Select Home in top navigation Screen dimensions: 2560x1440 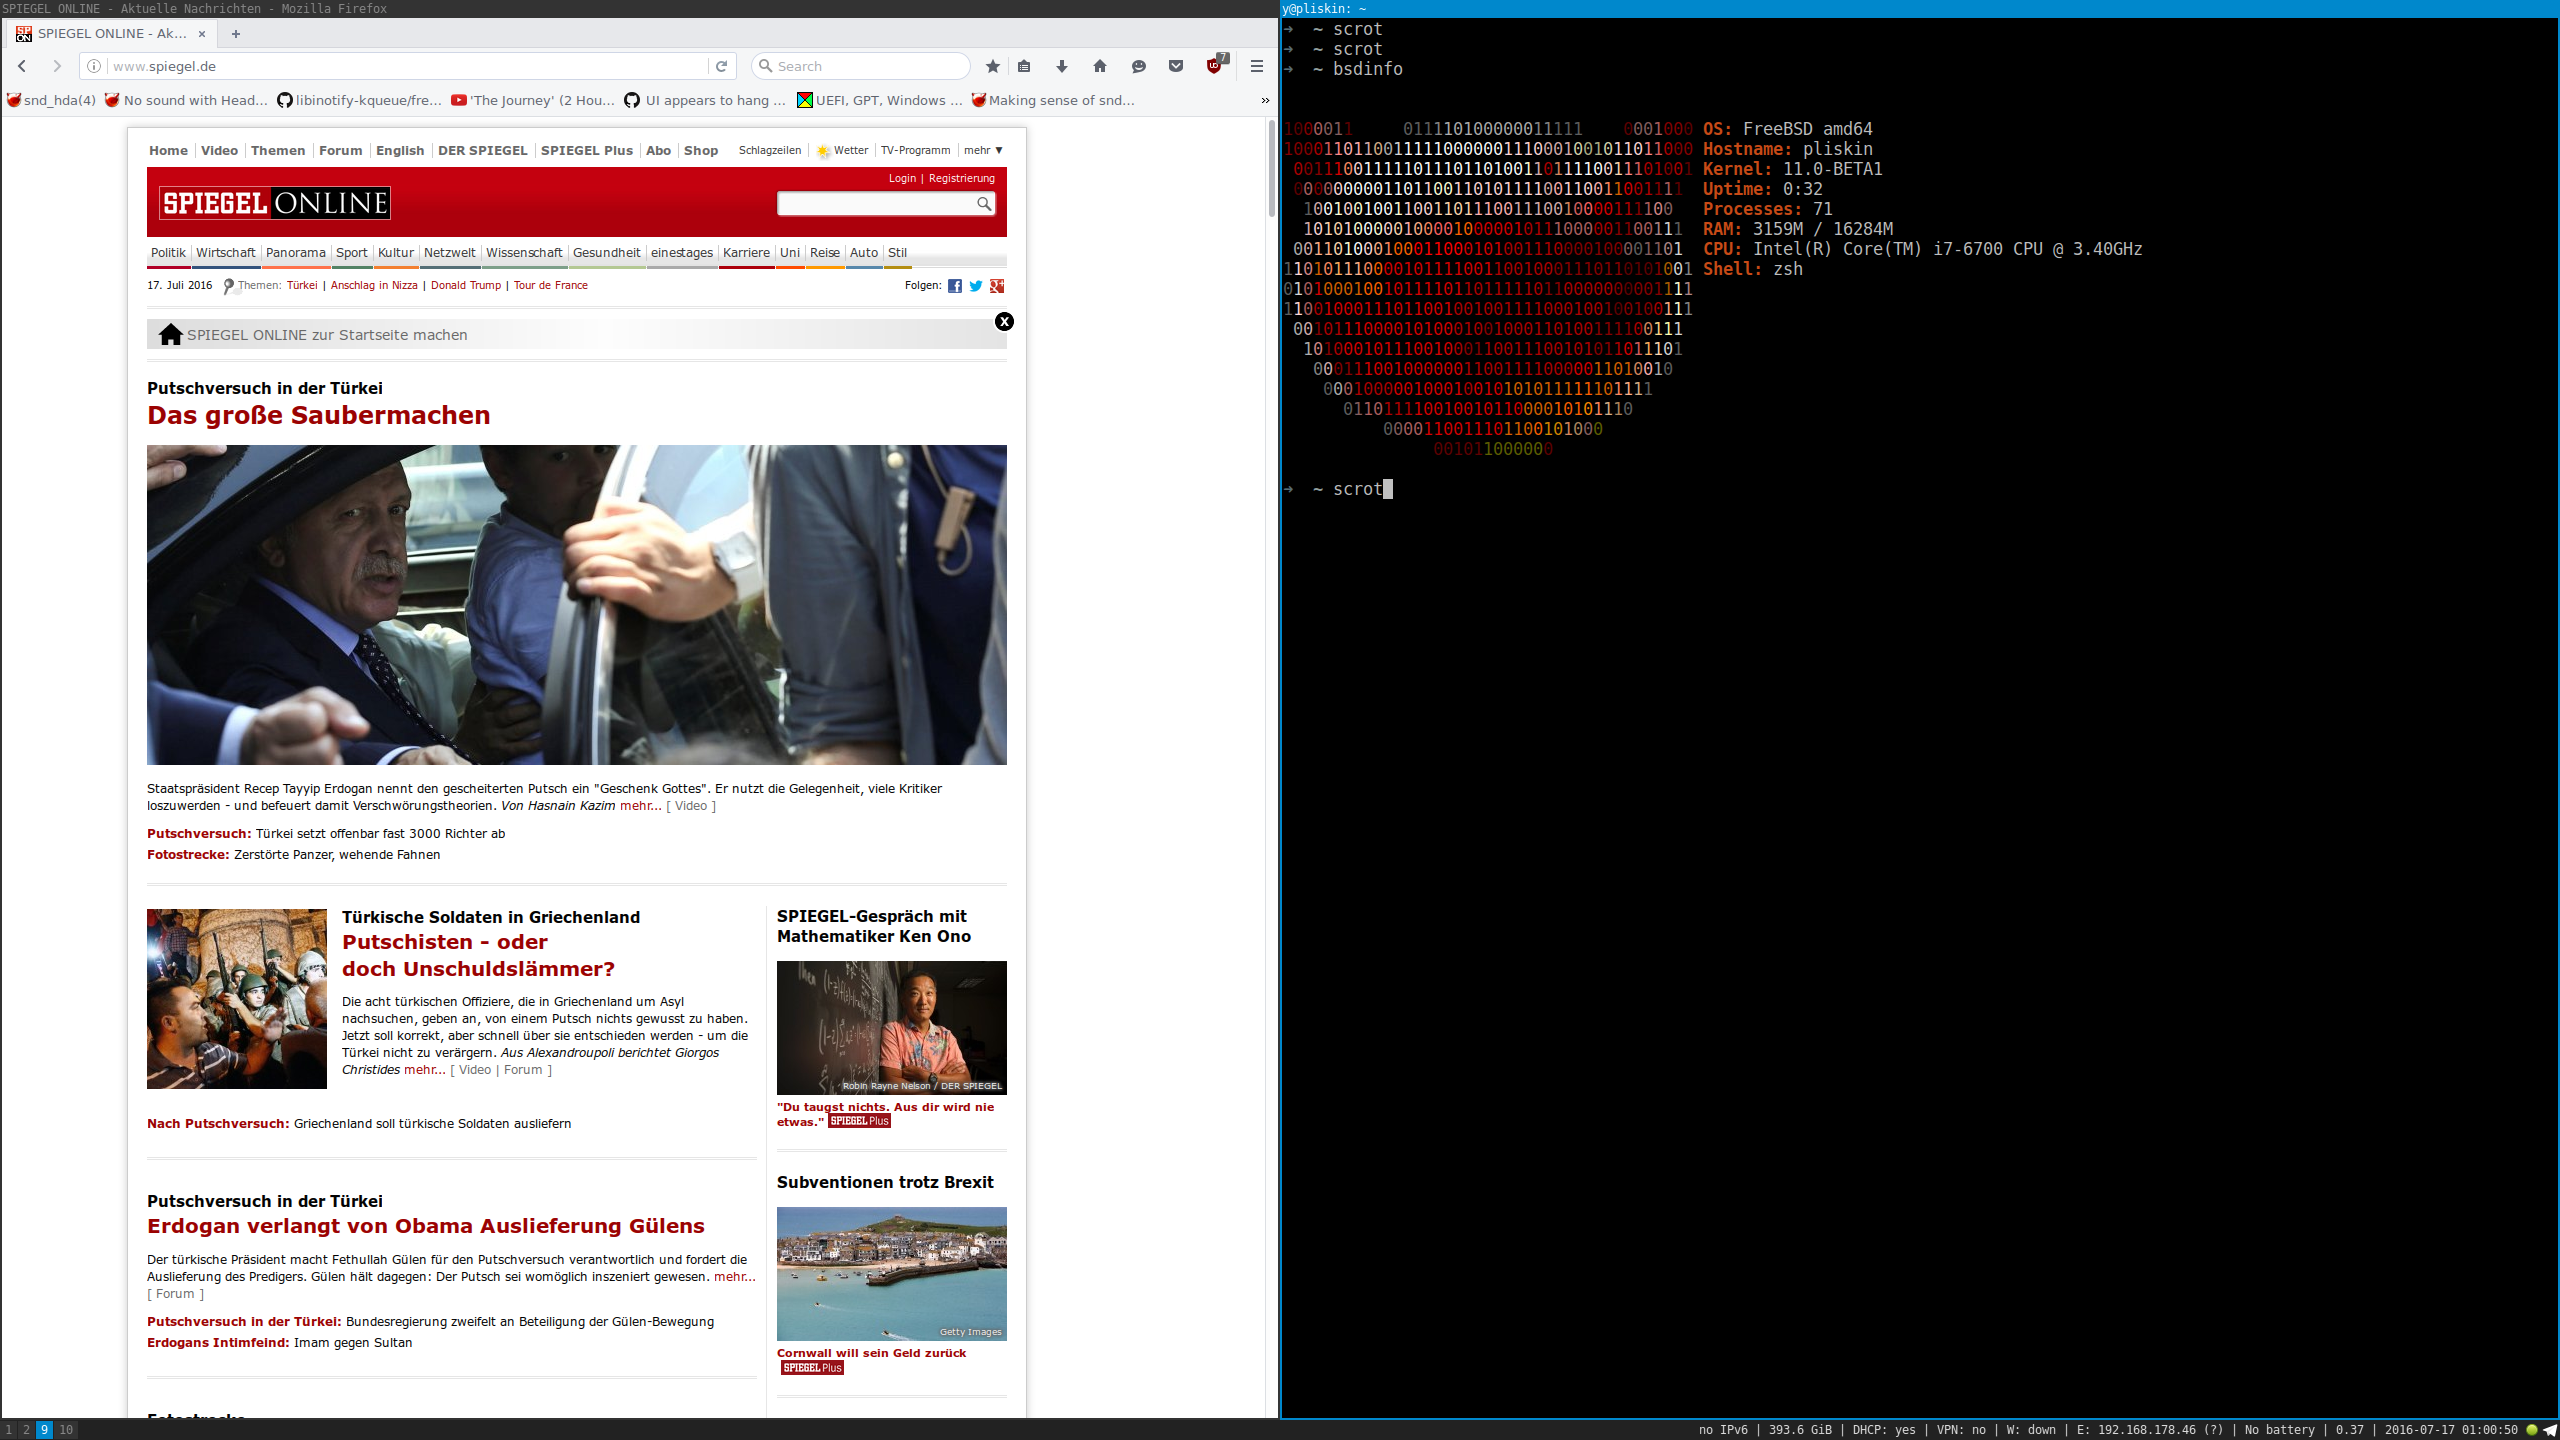click(x=168, y=150)
